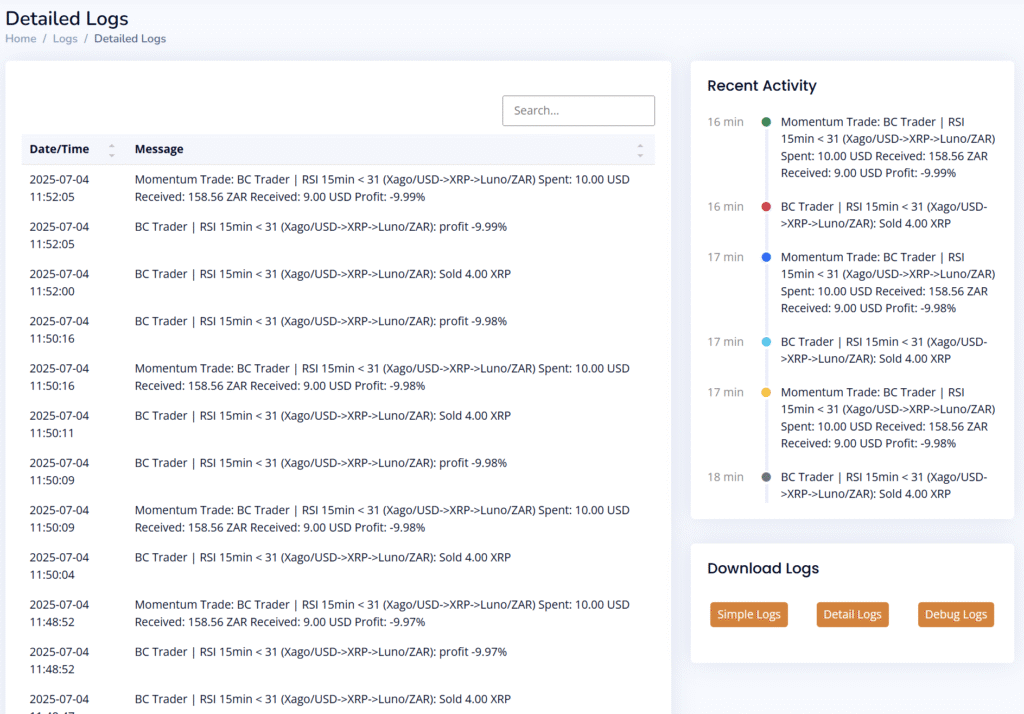Sort table by Date/Time column arrows

pyautogui.click(x=111, y=150)
